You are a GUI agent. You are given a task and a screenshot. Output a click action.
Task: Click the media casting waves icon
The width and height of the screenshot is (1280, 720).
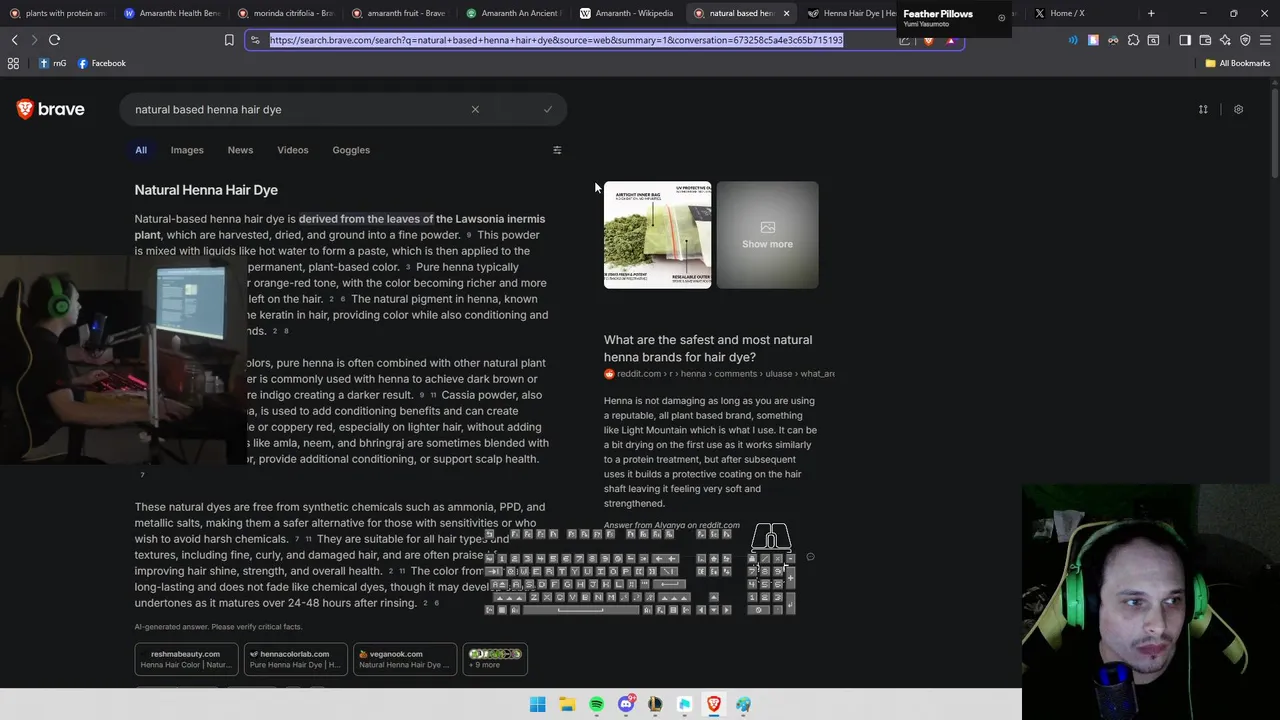1073,40
